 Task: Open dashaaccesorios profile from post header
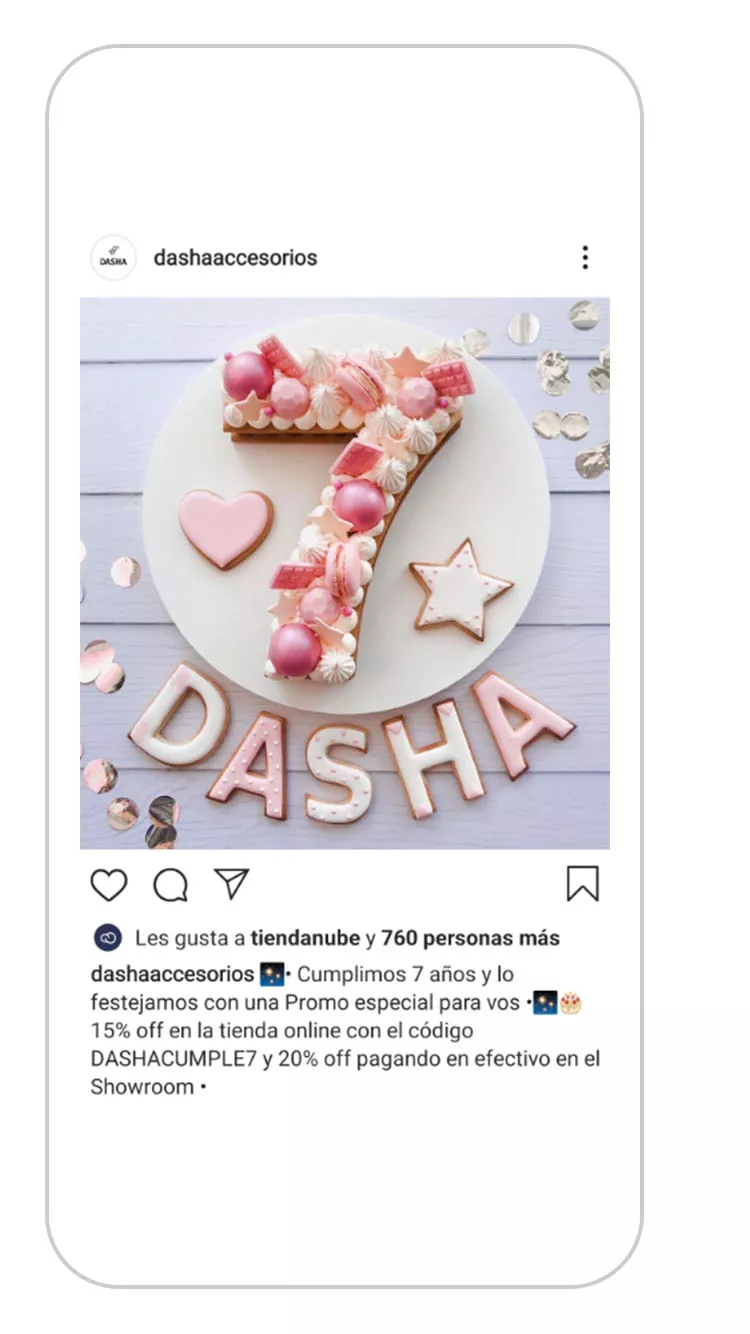(x=235, y=257)
